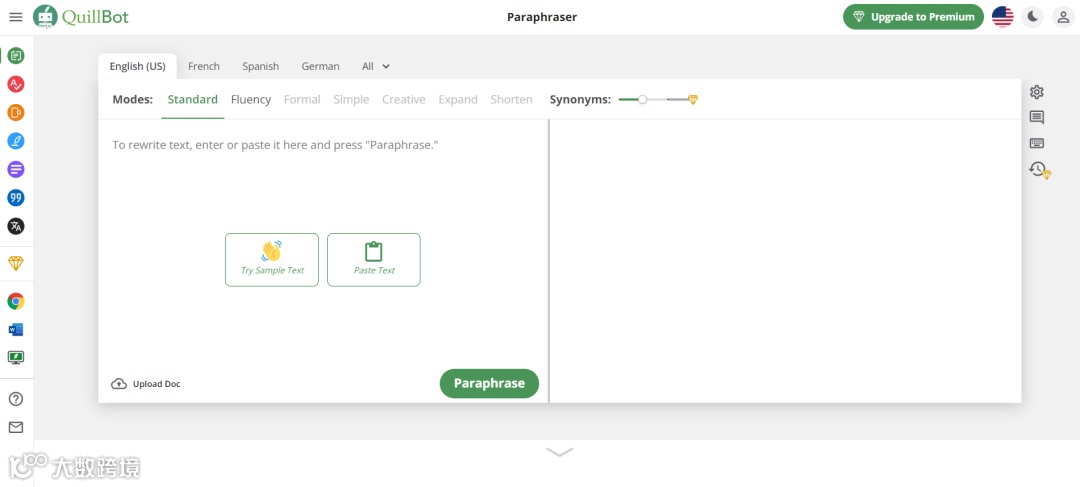Screen dimensions: 1080x487
Task: Click the Paraphrase button
Action: click(x=489, y=384)
